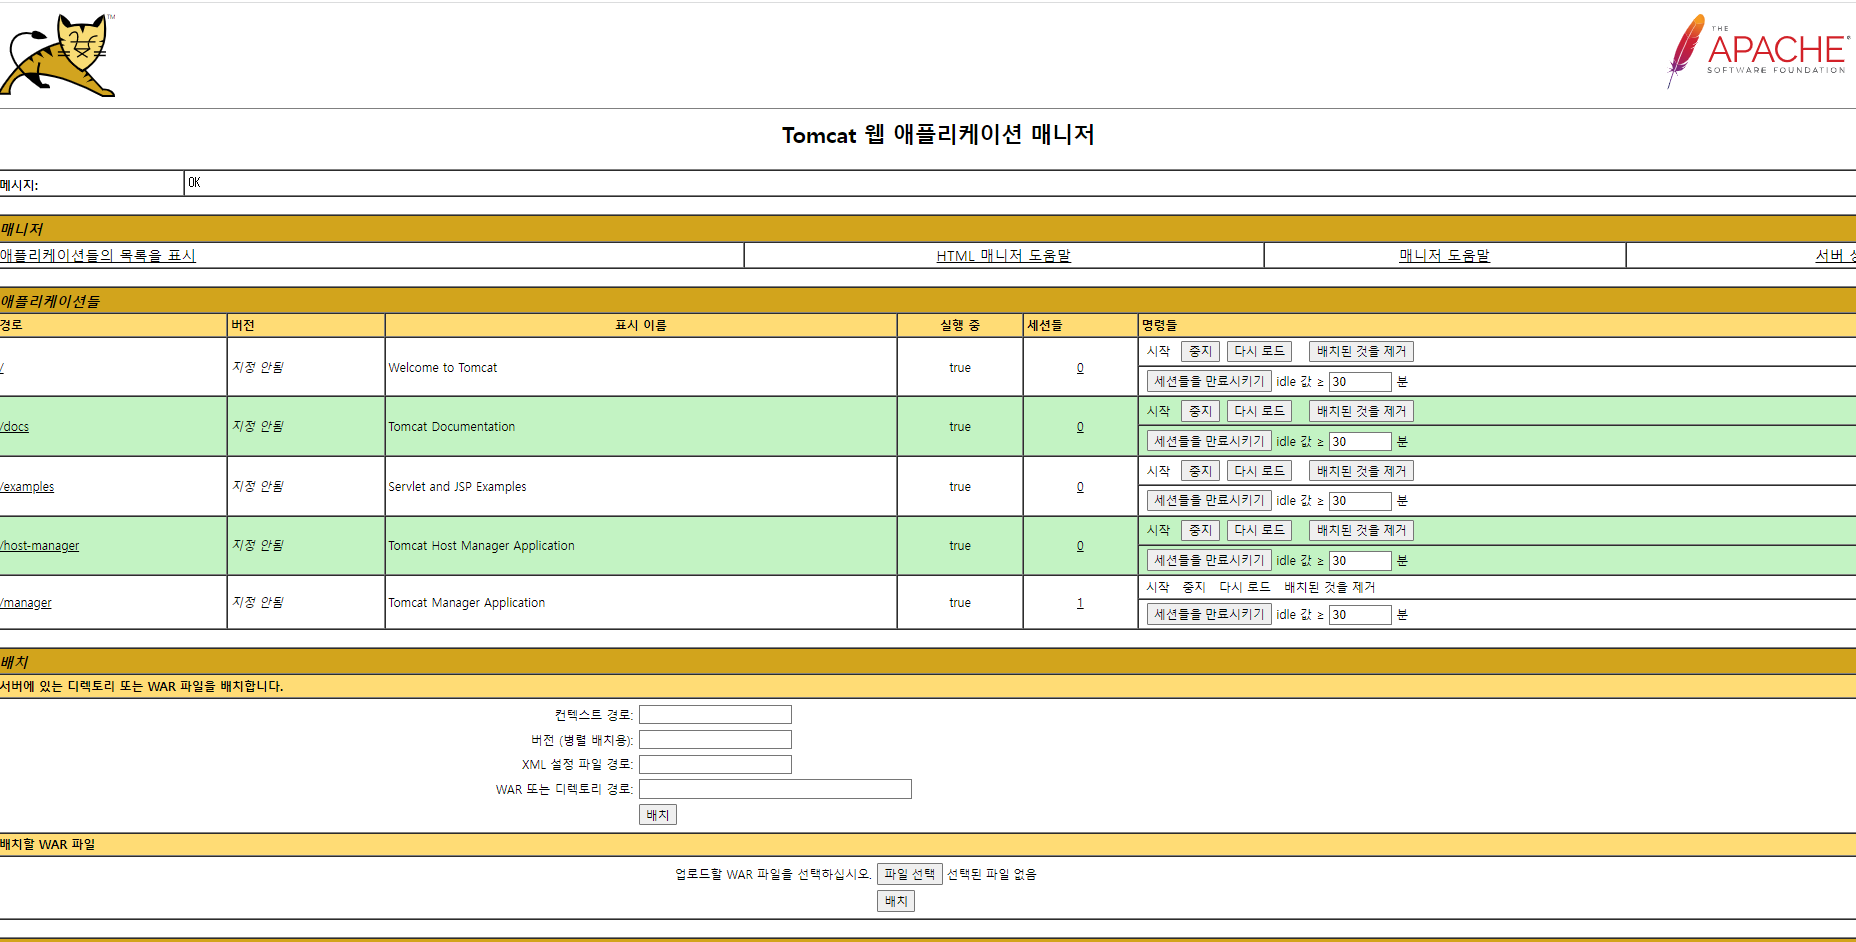The image size is (1856, 942).
Task: Click 배치 button under WAR file upload
Action: [896, 901]
